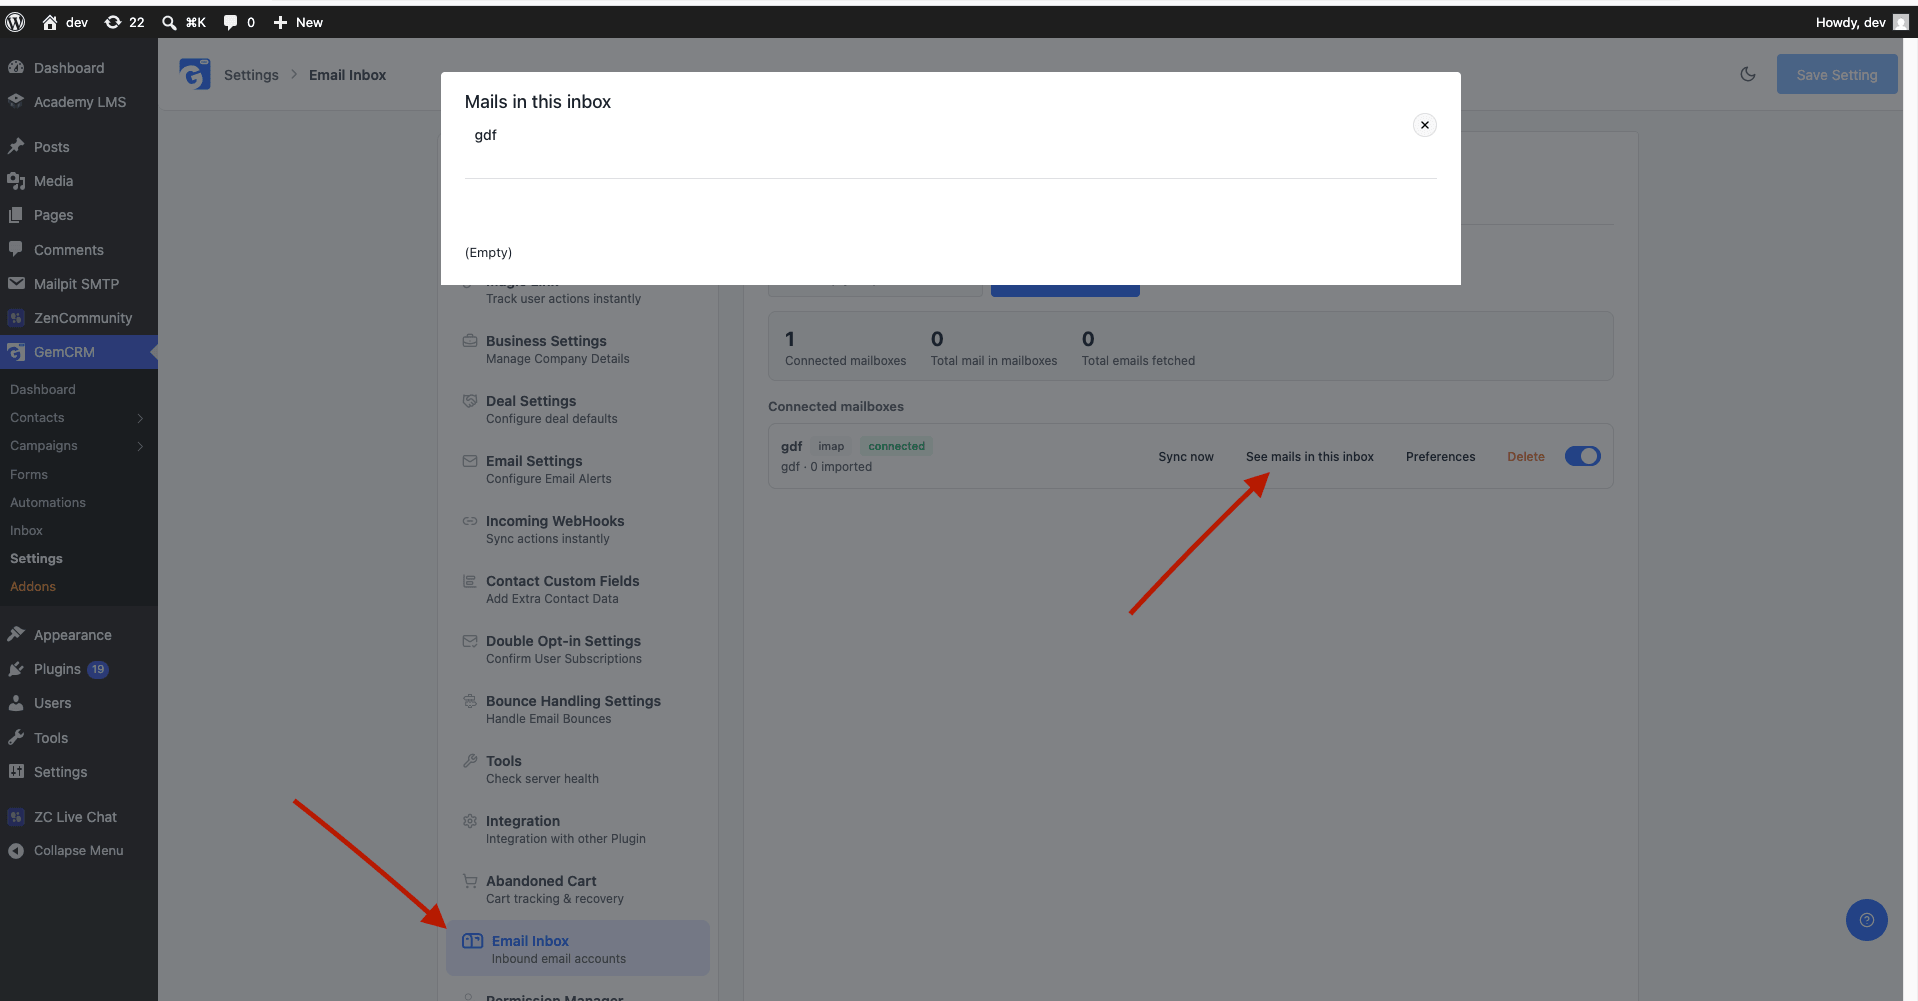Click the Bounce Handling Settings icon

(470, 701)
